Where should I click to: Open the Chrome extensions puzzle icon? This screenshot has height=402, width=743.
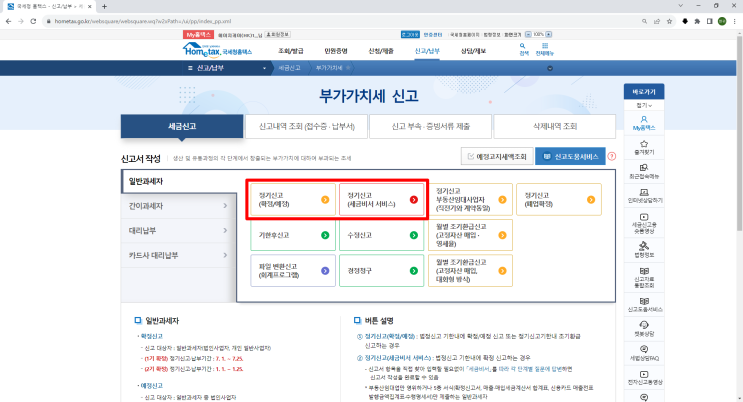[x=697, y=21]
